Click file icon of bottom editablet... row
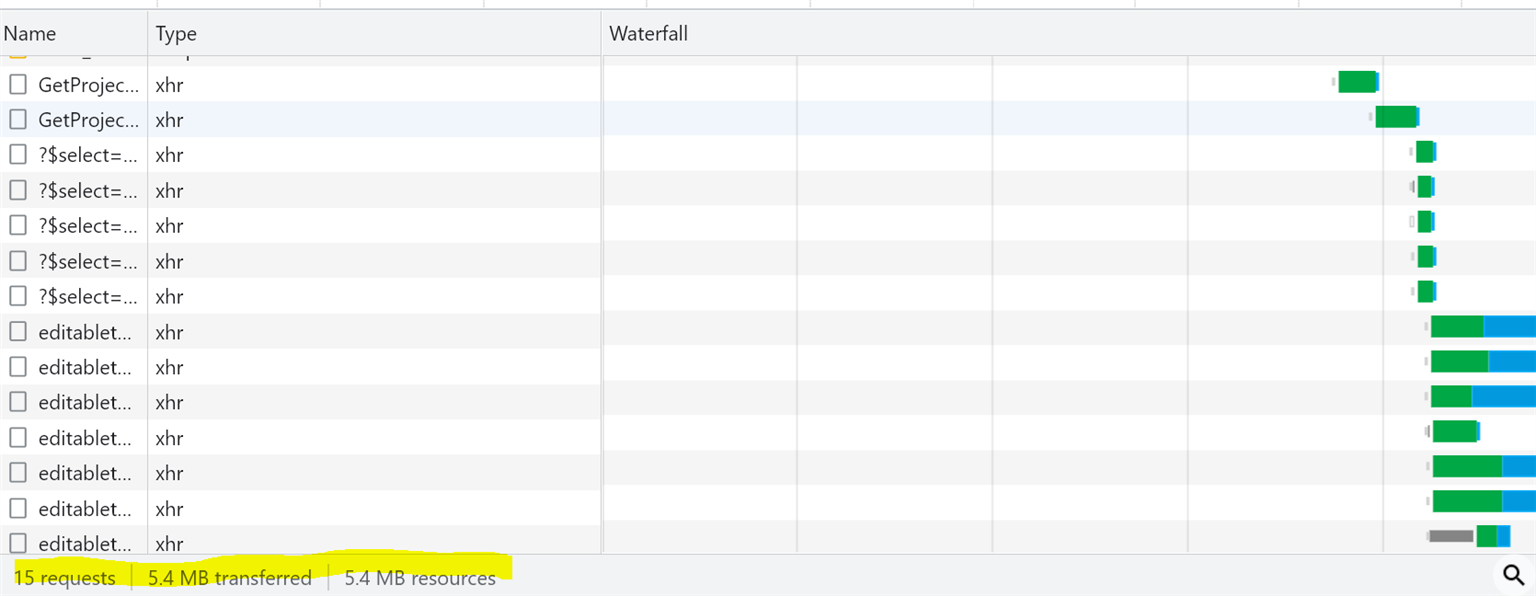This screenshot has height=596, width=1536. tap(18, 543)
